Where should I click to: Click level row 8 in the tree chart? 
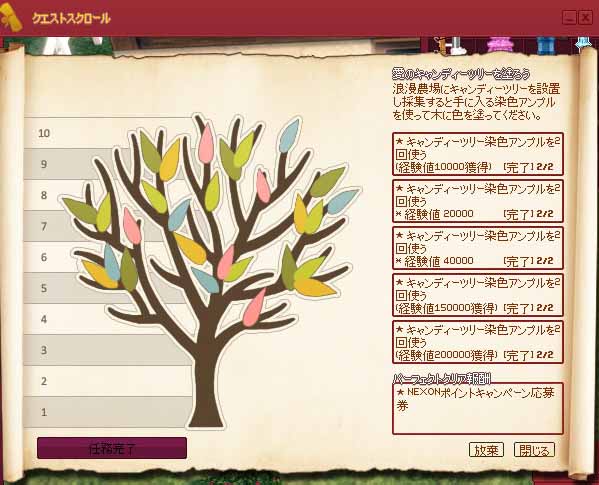[x=108, y=195]
